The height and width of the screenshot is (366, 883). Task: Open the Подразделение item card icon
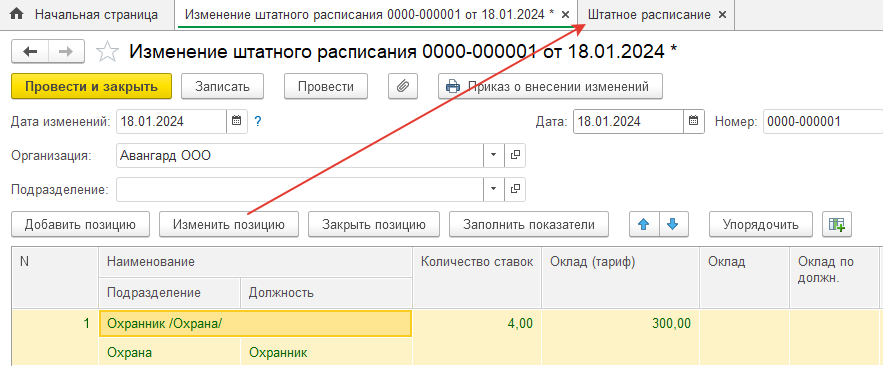(515, 189)
